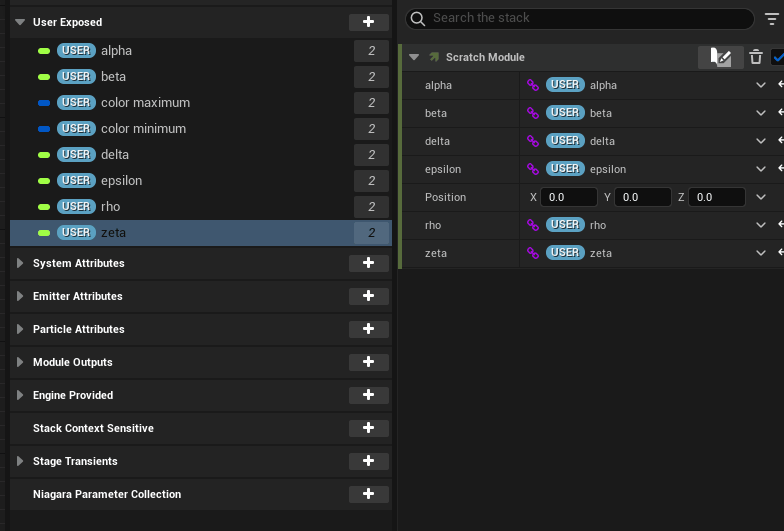Select the rho parameter in User Exposed

pyautogui.click(x=110, y=206)
